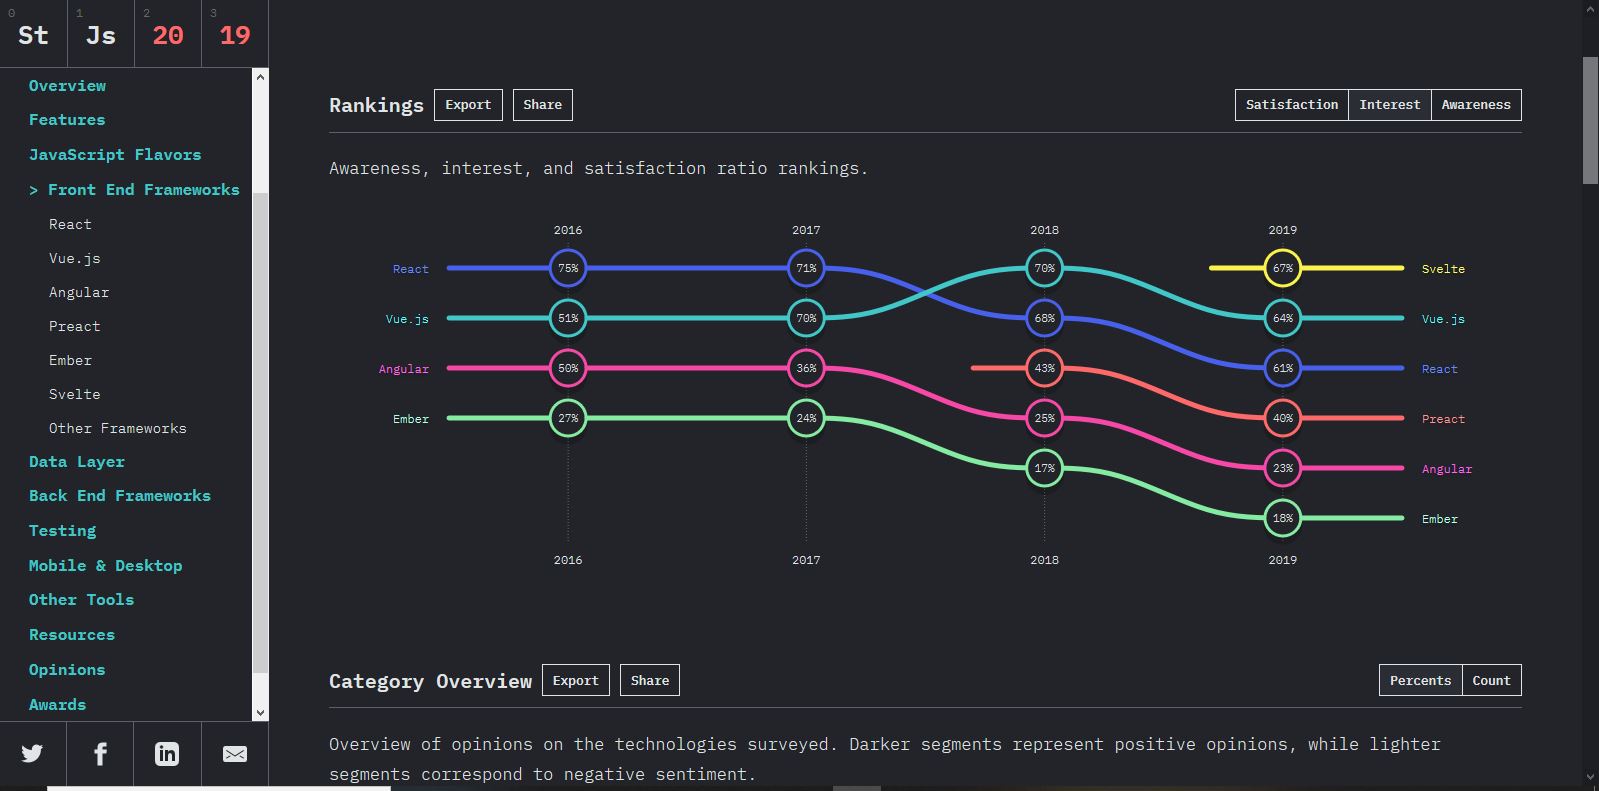1599x791 pixels.
Task: Open the Resources section
Action: click(72, 635)
